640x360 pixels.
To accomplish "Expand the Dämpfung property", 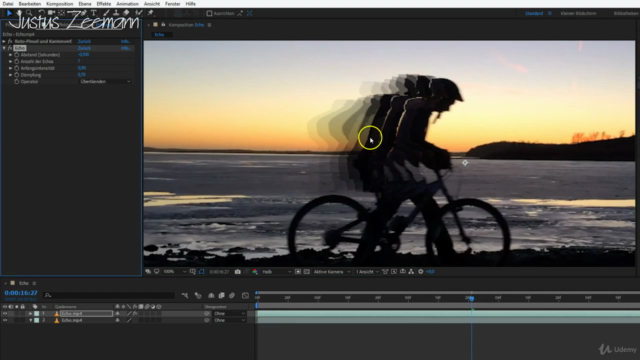I will [x=11, y=75].
